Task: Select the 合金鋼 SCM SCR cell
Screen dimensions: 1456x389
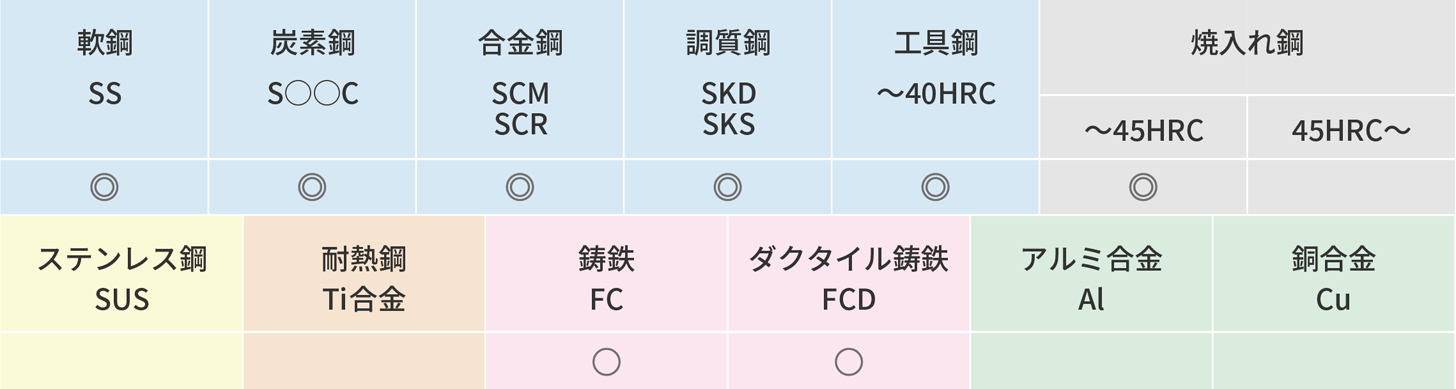Action: [521, 79]
